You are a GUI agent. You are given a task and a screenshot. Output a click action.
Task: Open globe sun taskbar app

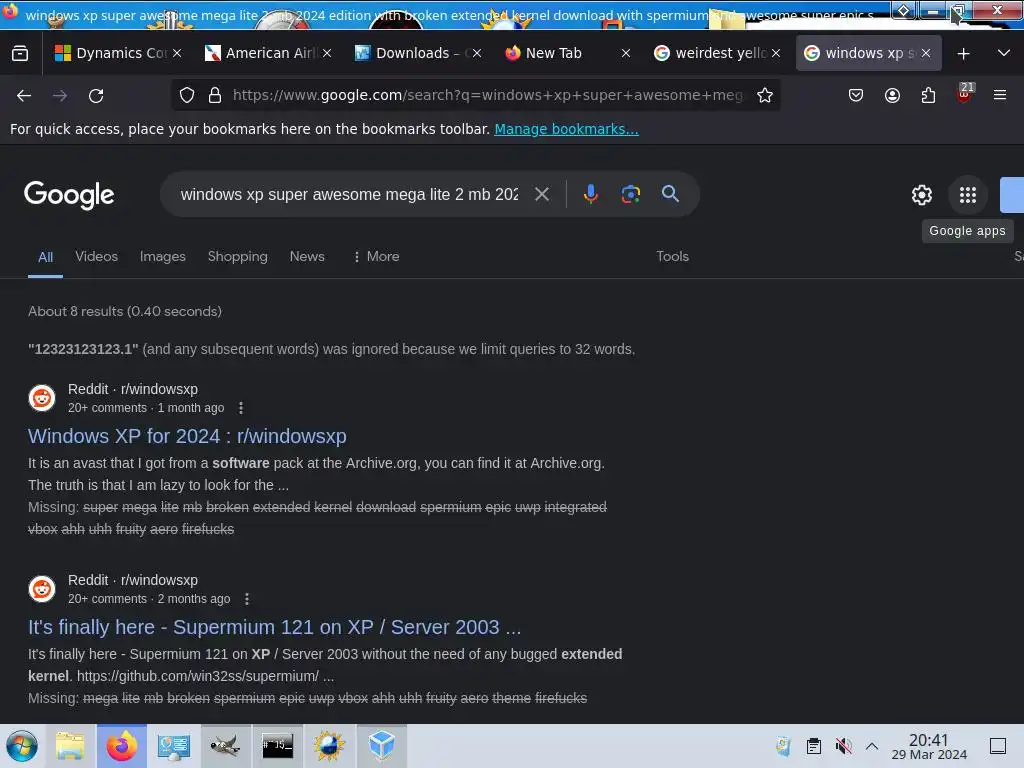(330, 746)
